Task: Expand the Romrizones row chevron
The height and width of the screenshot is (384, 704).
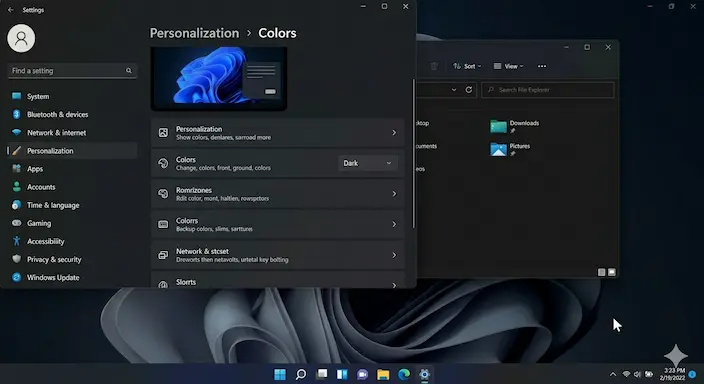Action: (x=394, y=194)
